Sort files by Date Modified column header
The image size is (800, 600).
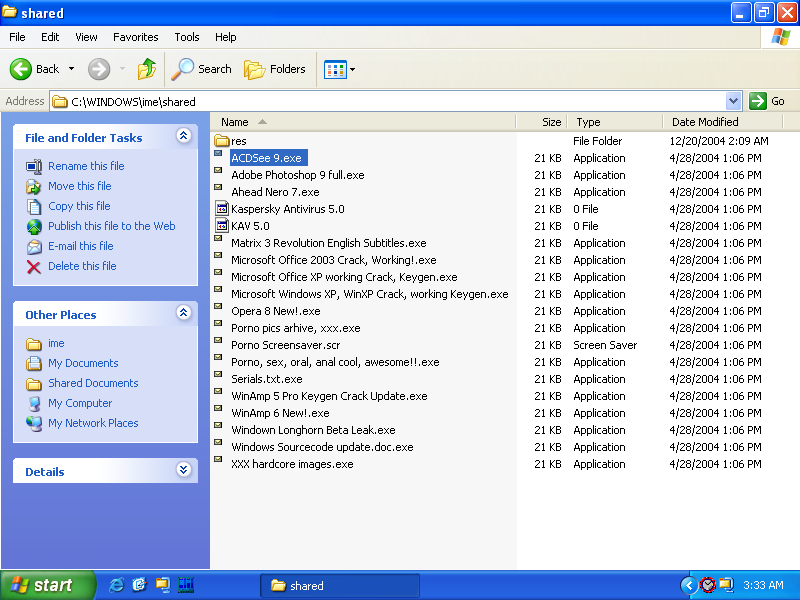click(x=723, y=122)
